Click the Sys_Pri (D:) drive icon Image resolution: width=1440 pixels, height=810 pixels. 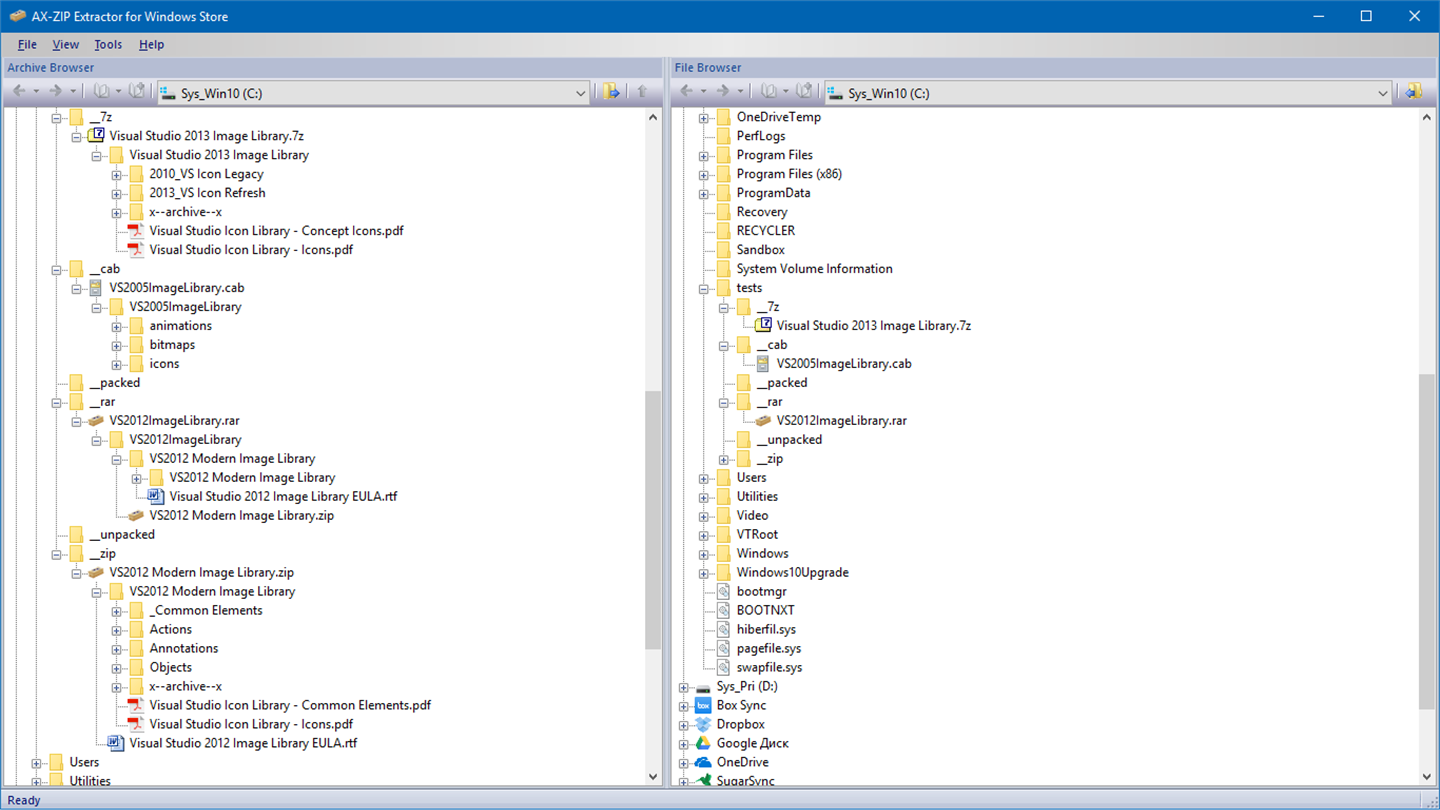tap(703, 687)
